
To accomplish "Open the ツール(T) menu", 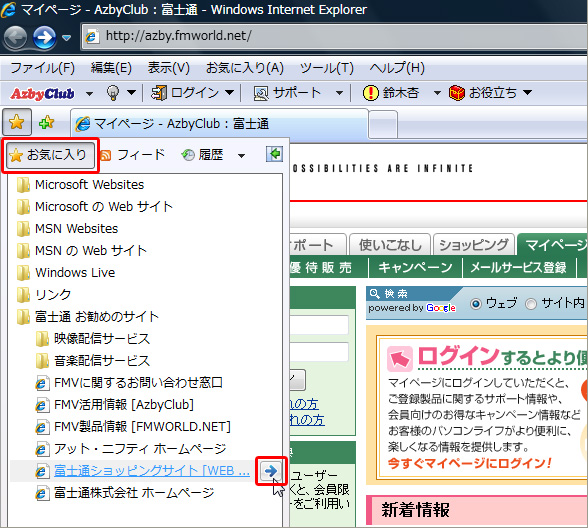I will 327,68.
